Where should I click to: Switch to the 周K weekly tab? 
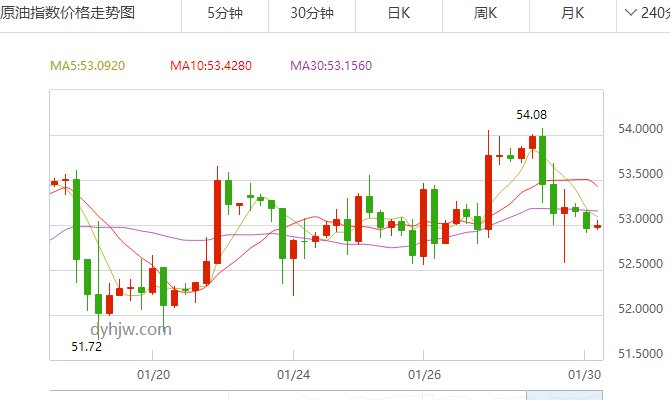click(x=486, y=13)
